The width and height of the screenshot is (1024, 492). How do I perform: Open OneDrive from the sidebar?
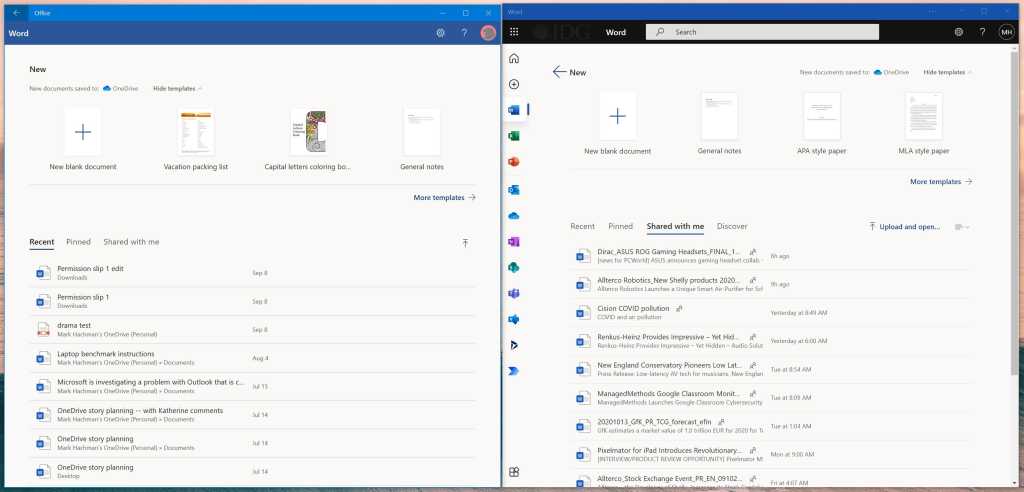coord(514,216)
